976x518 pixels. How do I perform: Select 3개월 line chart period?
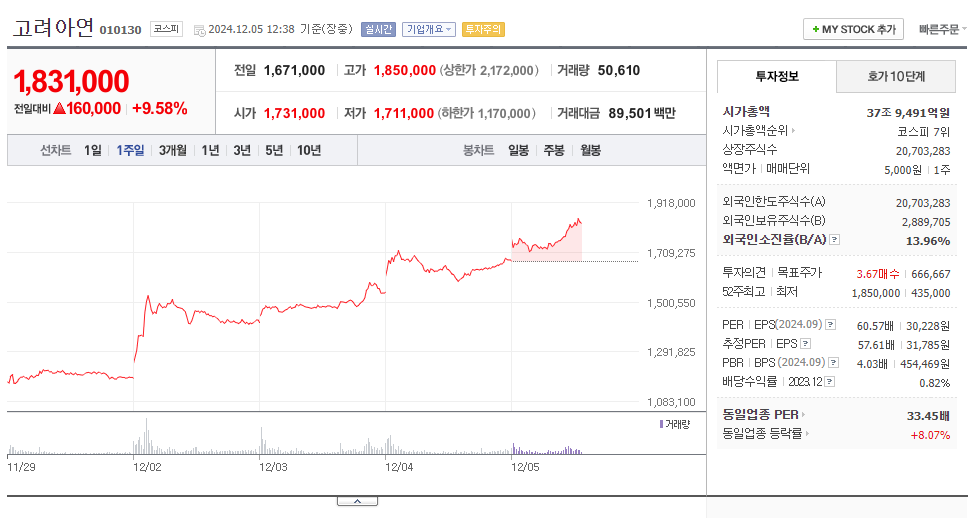[x=172, y=150]
